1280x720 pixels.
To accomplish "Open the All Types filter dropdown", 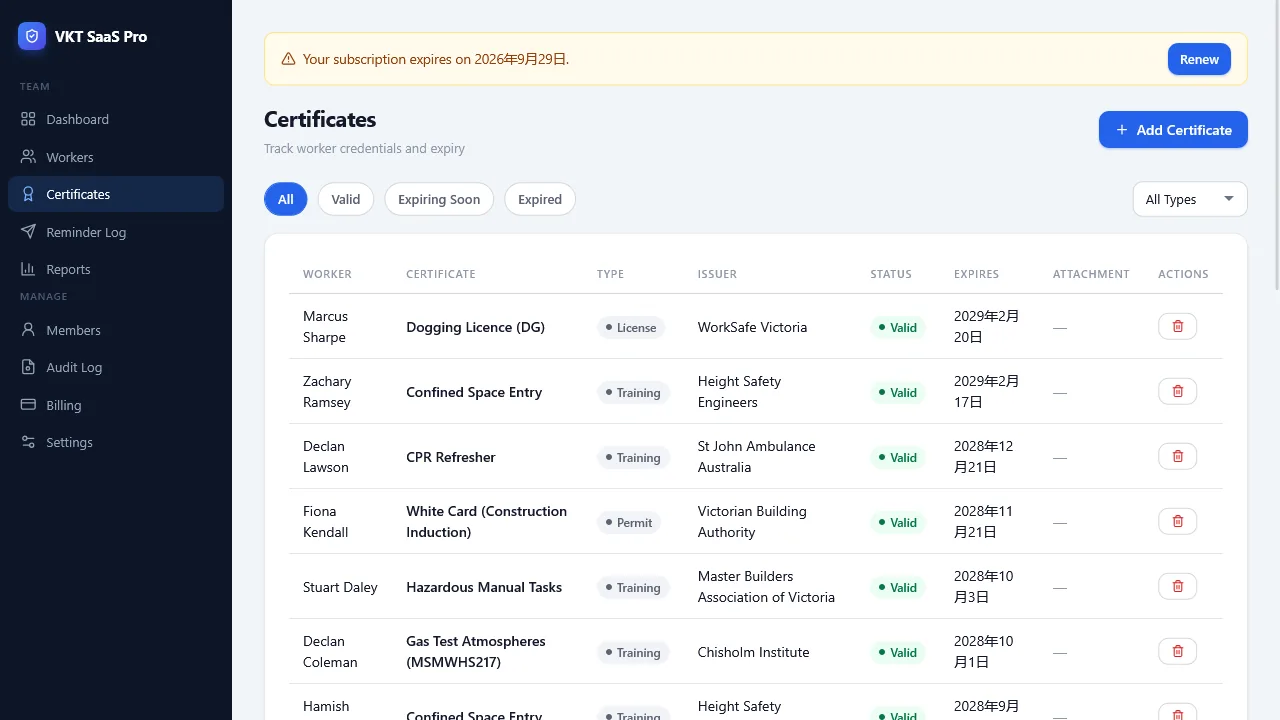I will click(x=1190, y=199).
